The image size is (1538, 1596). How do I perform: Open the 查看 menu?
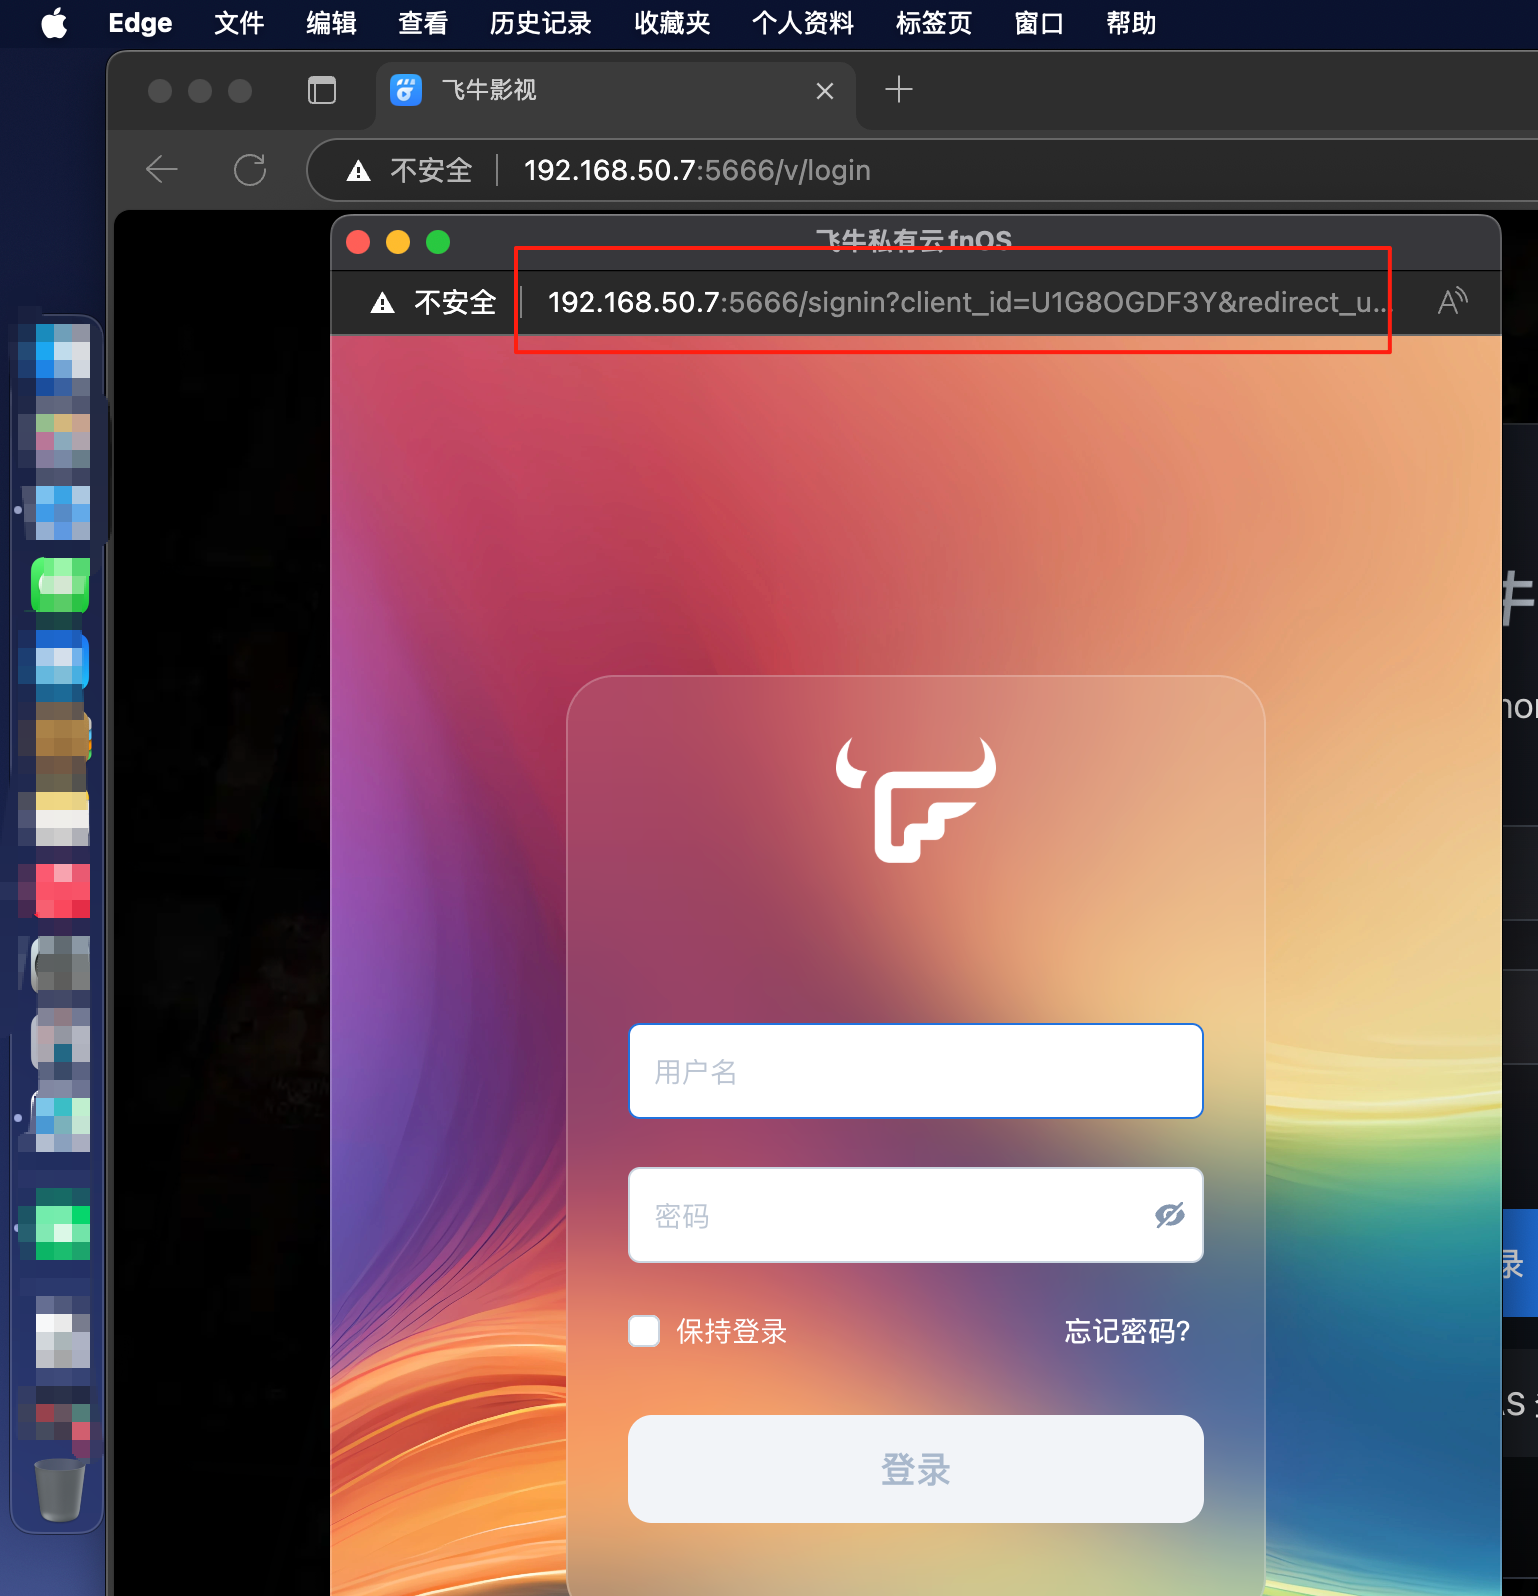point(423,23)
